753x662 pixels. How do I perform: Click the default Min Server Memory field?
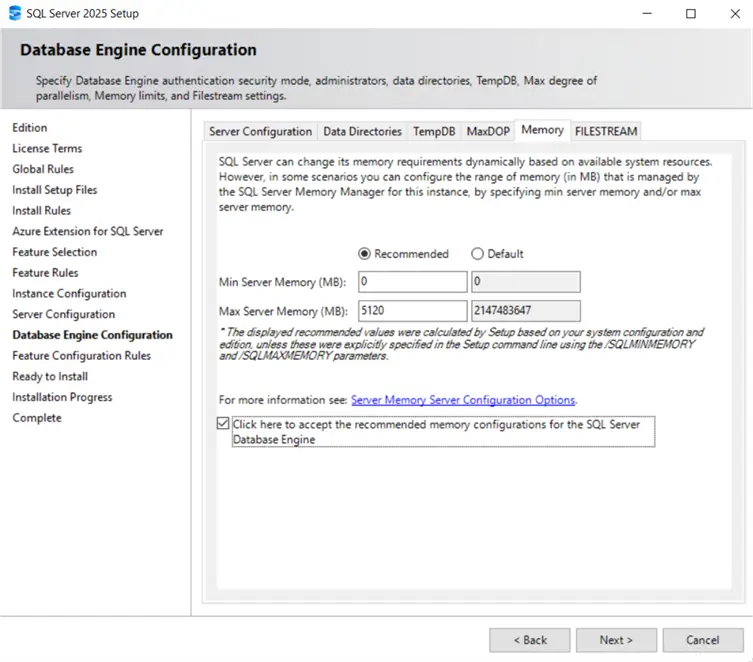coord(526,282)
